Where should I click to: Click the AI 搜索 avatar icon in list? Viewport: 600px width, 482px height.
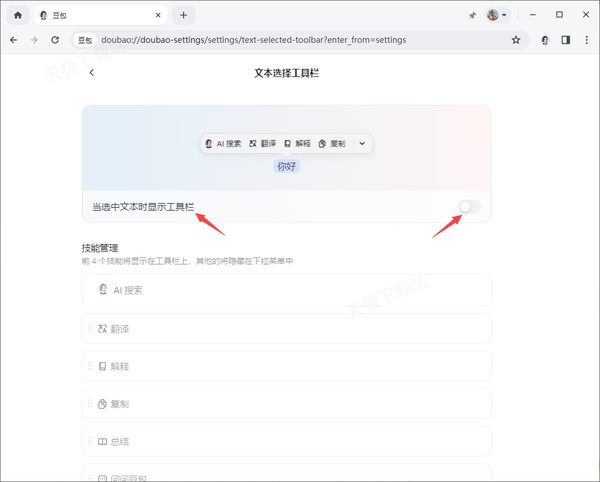tap(103, 289)
